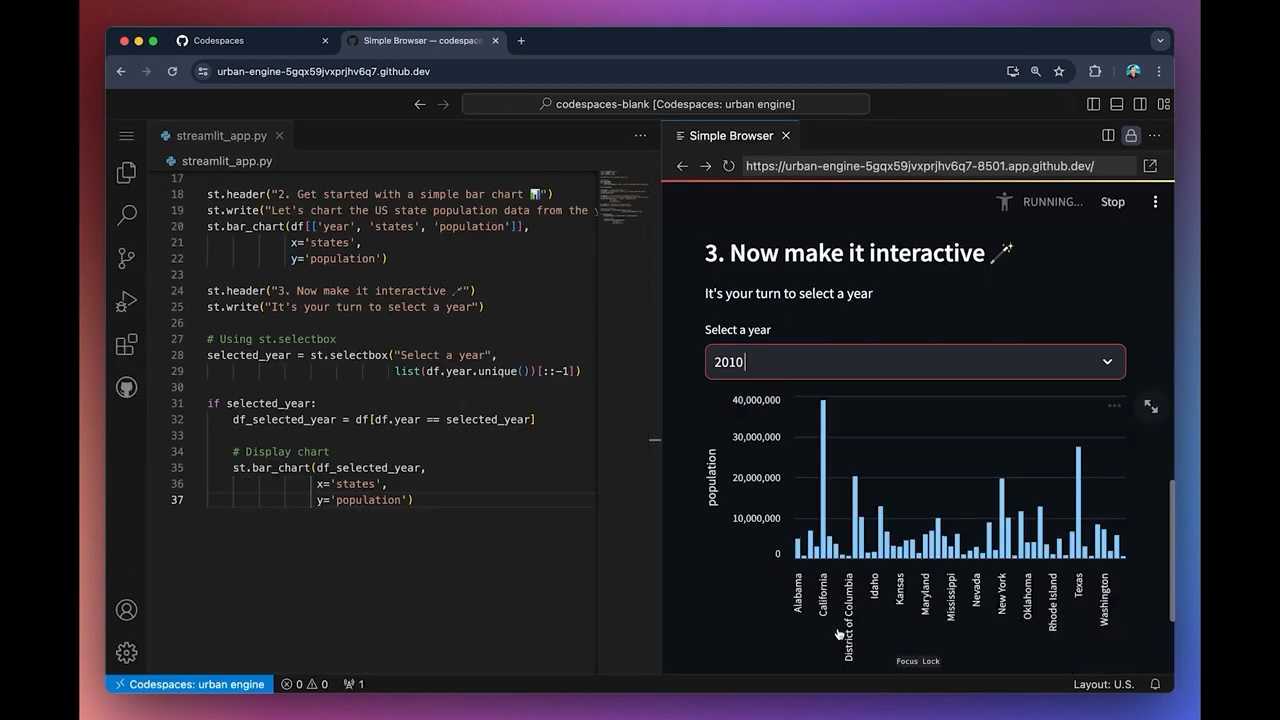
Task: Switch to the streamlit_app.py editor tab
Action: point(221,135)
